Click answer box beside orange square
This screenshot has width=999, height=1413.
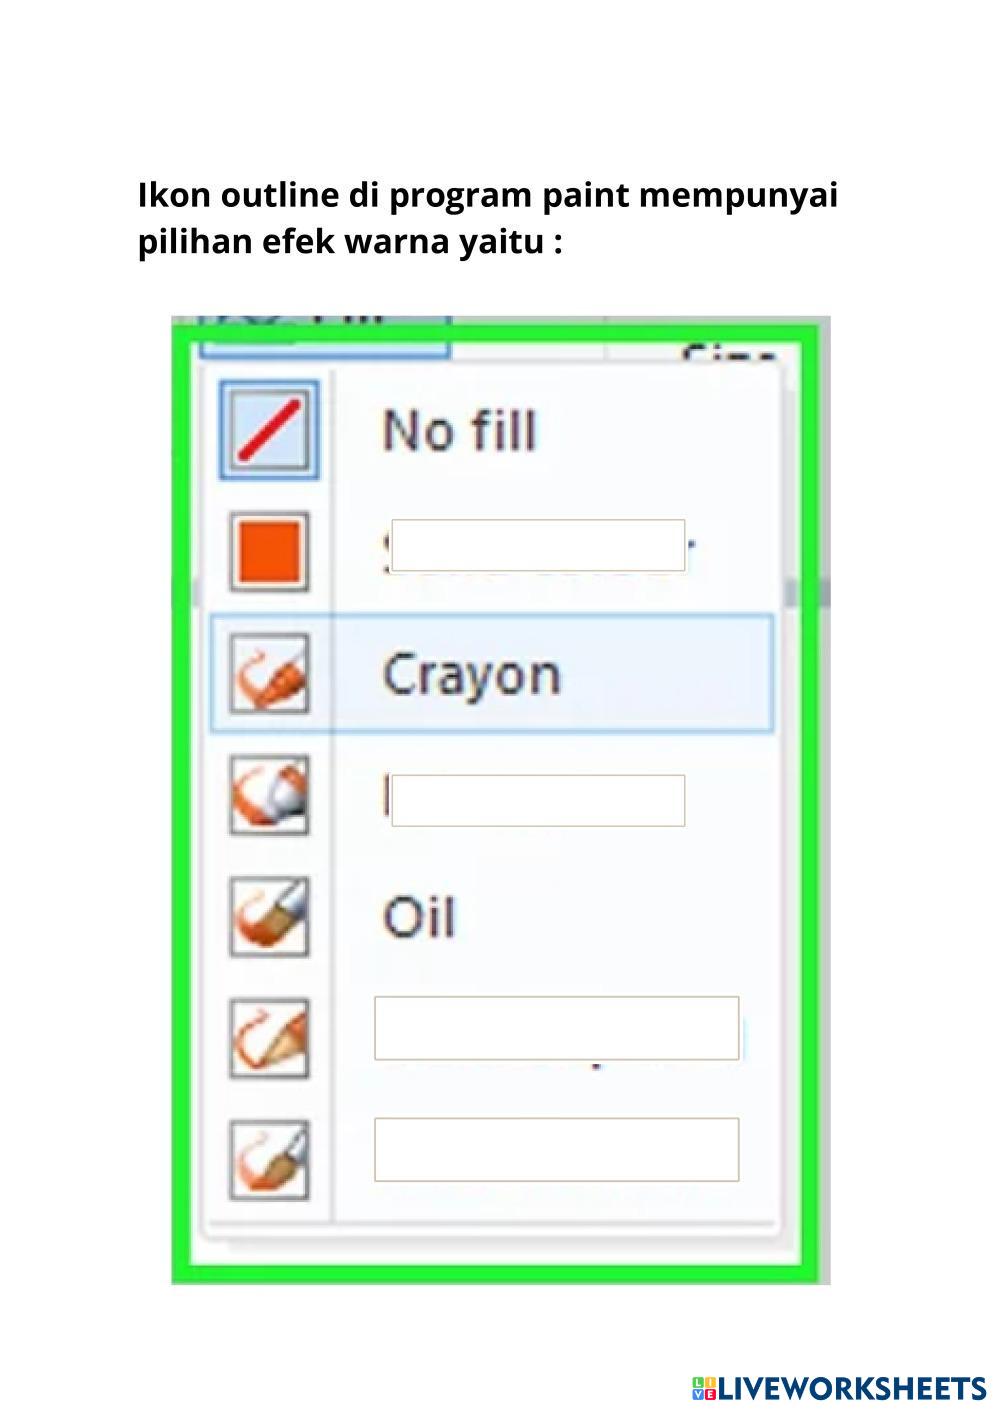(x=538, y=546)
